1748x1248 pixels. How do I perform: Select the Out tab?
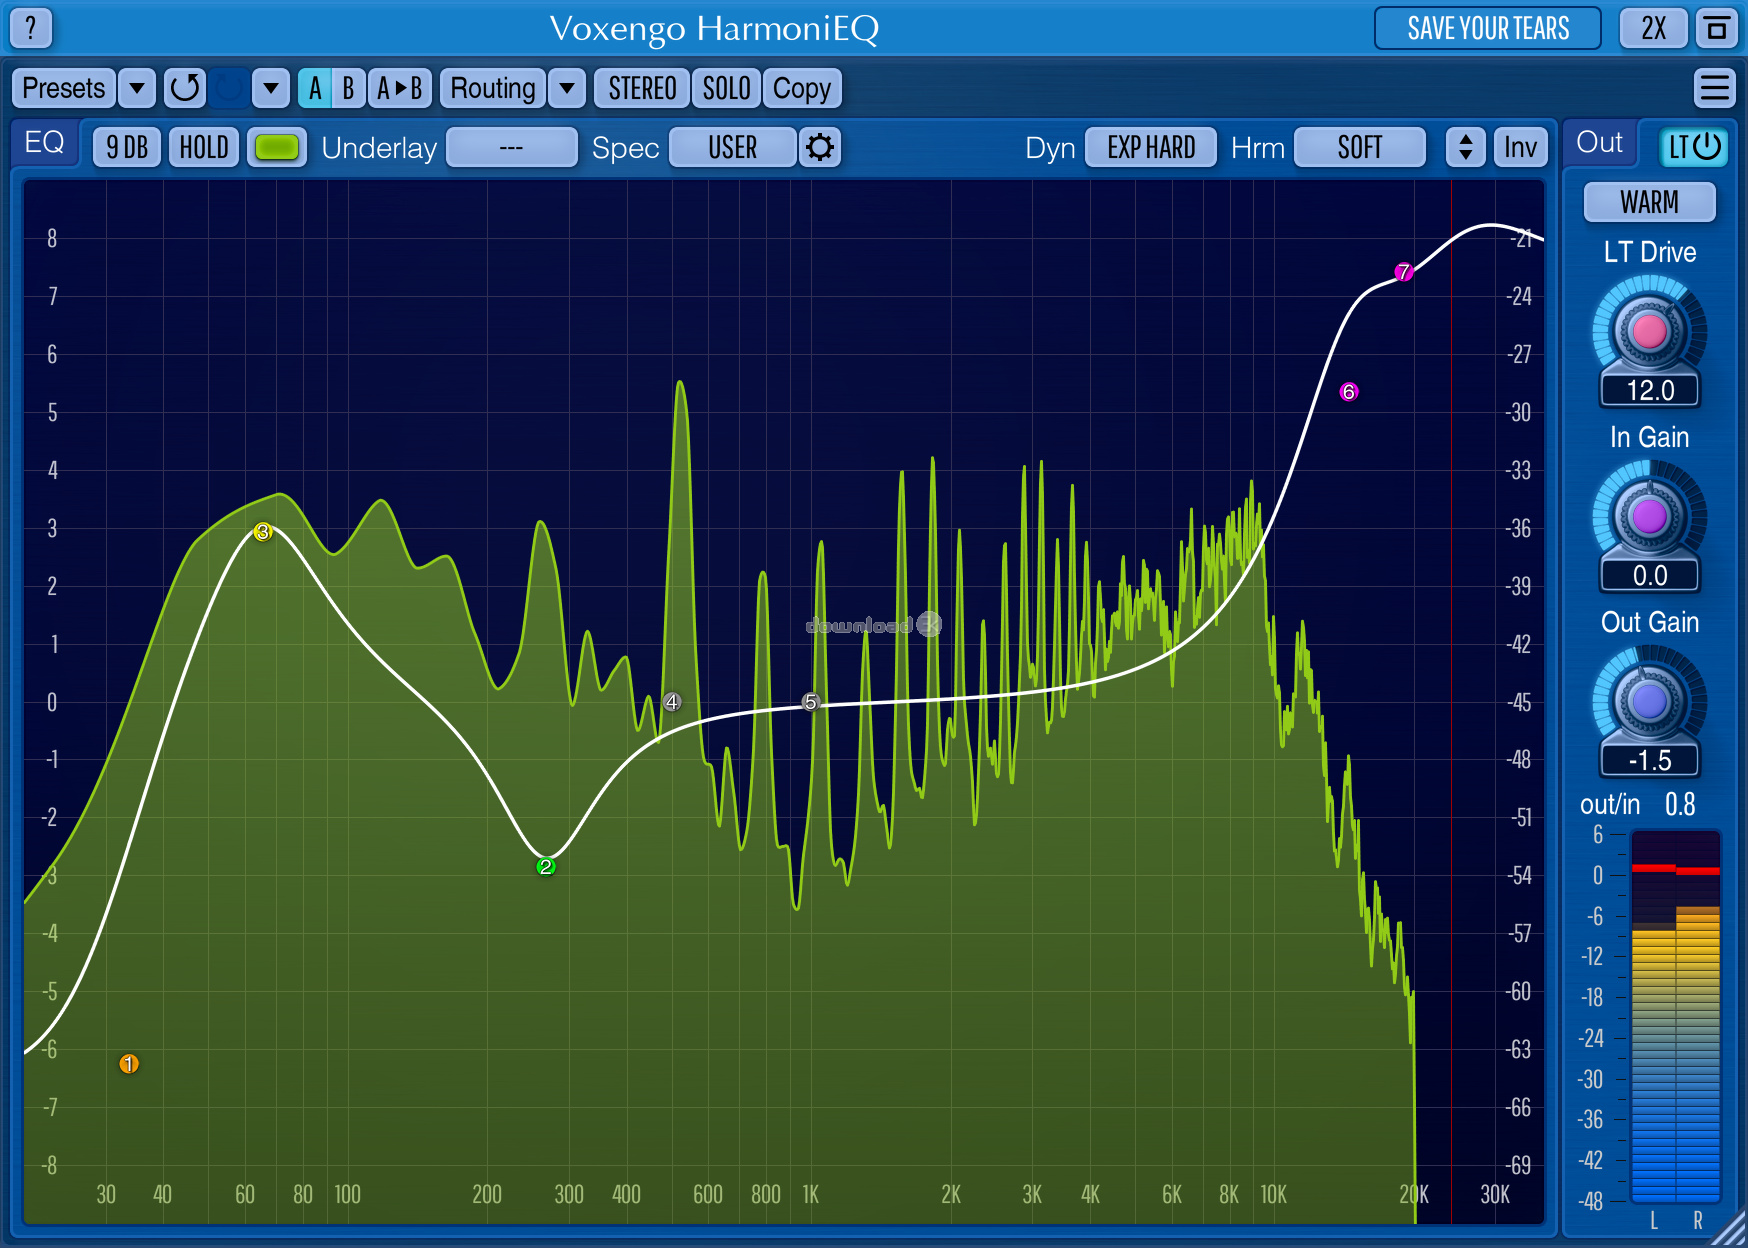[x=1600, y=143]
